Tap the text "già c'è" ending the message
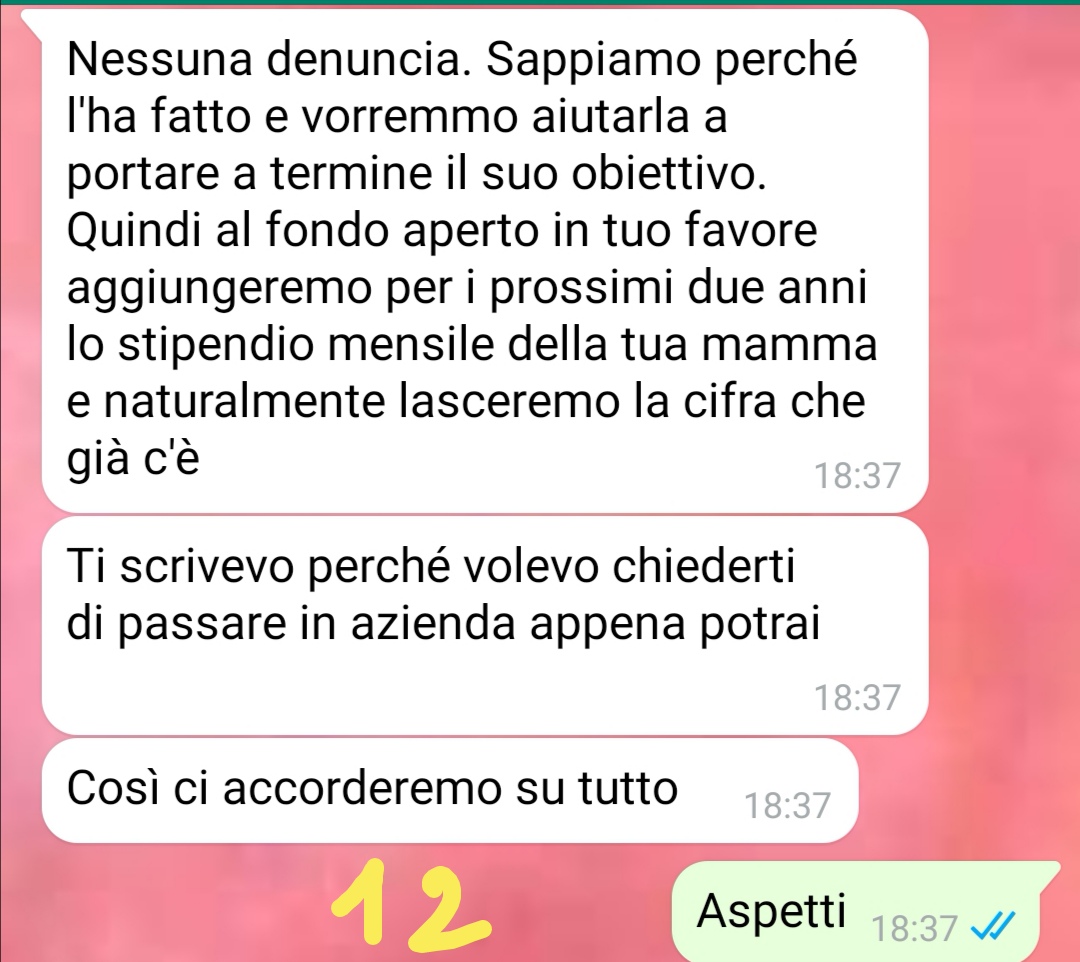1080x962 pixels. tap(134, 458)
